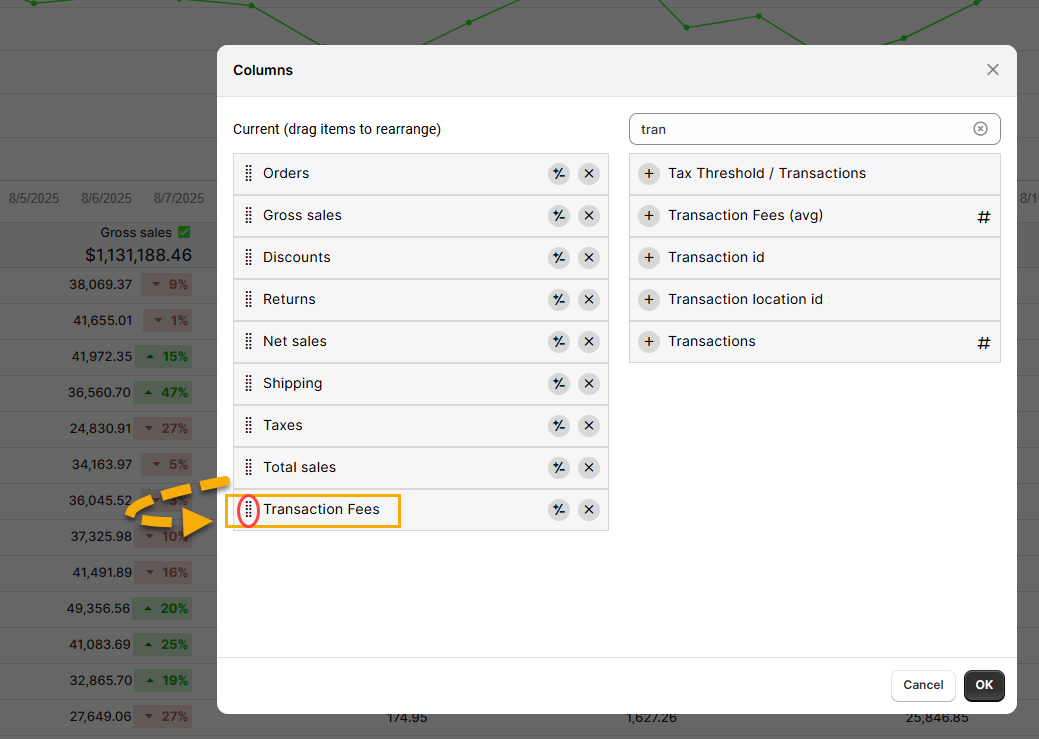This screenshot has height=739, width=1039.
Task: Toggle plus-minus comparison for Taxes
Action: 558,426
